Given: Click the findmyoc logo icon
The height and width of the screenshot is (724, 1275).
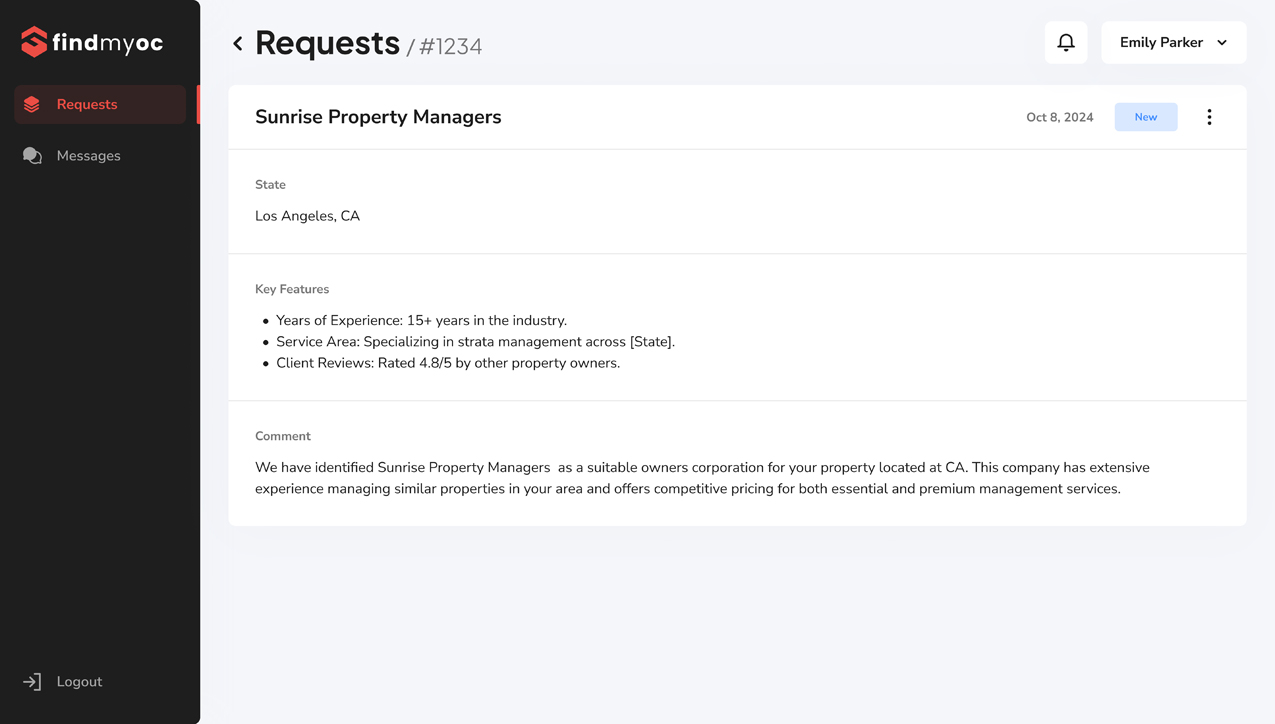Looking at the screenshot, I should 34,42.
